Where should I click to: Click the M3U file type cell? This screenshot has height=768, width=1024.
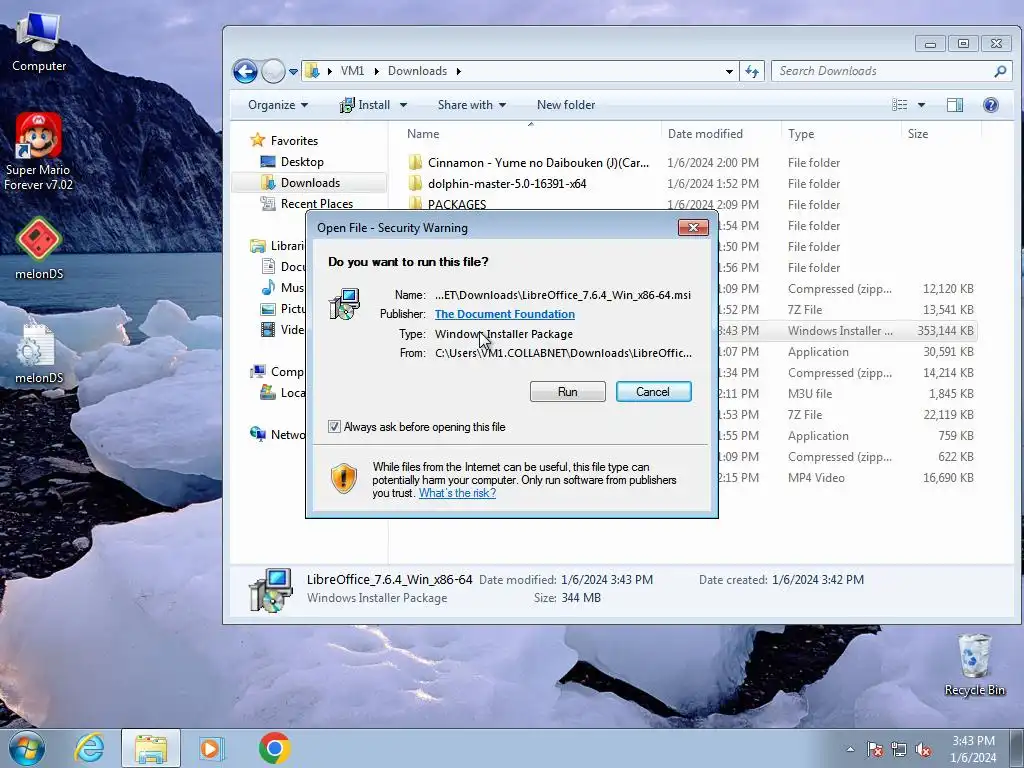pyautogui.click(x=810, y=393)
